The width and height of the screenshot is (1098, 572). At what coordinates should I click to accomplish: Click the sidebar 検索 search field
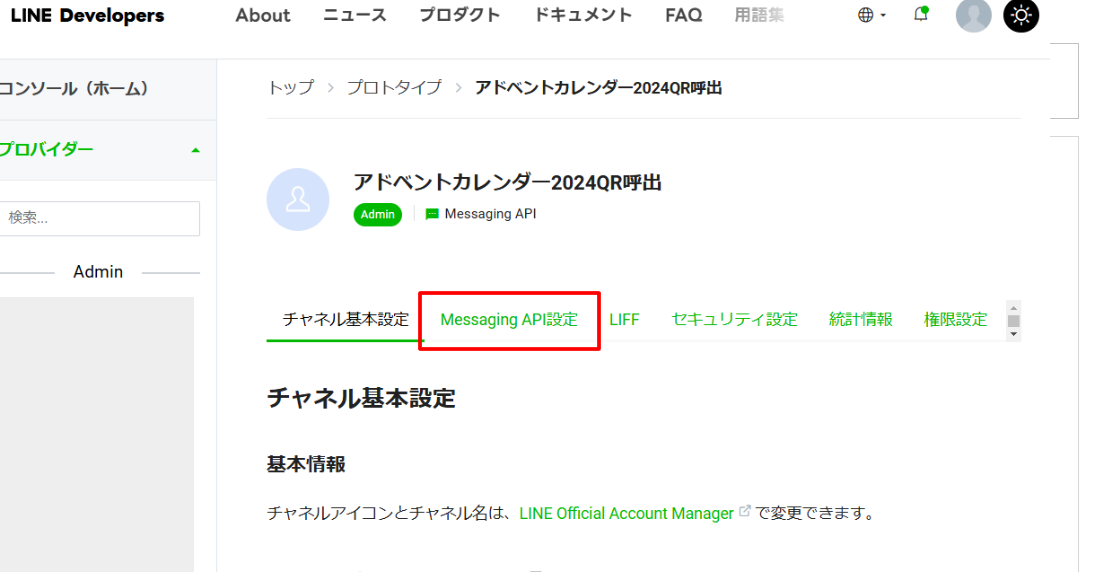[99, 218]
